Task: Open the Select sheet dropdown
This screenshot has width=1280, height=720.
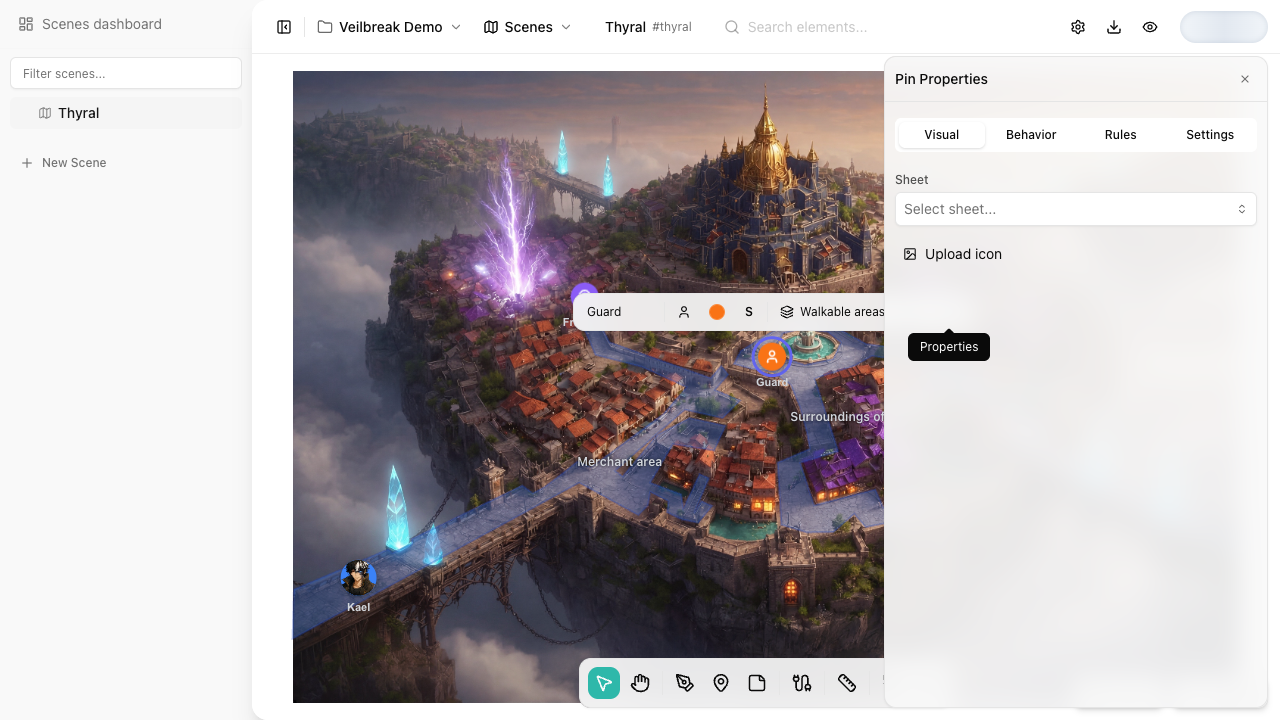Action: click(x=1076, y=209)
